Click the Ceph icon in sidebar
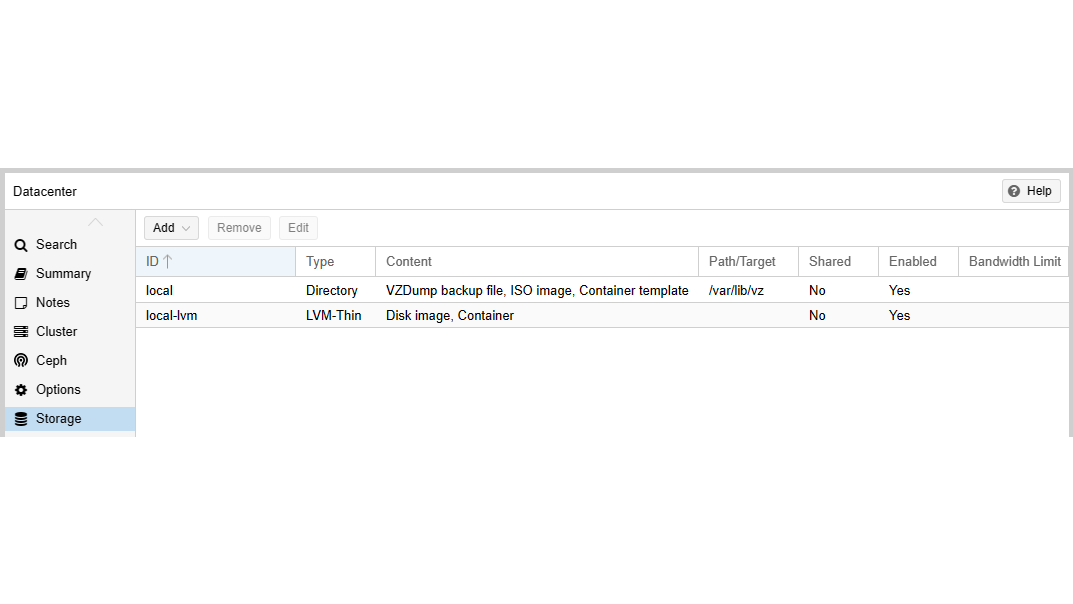This screenshot has width=1073, height=604. tap(21, 361)
